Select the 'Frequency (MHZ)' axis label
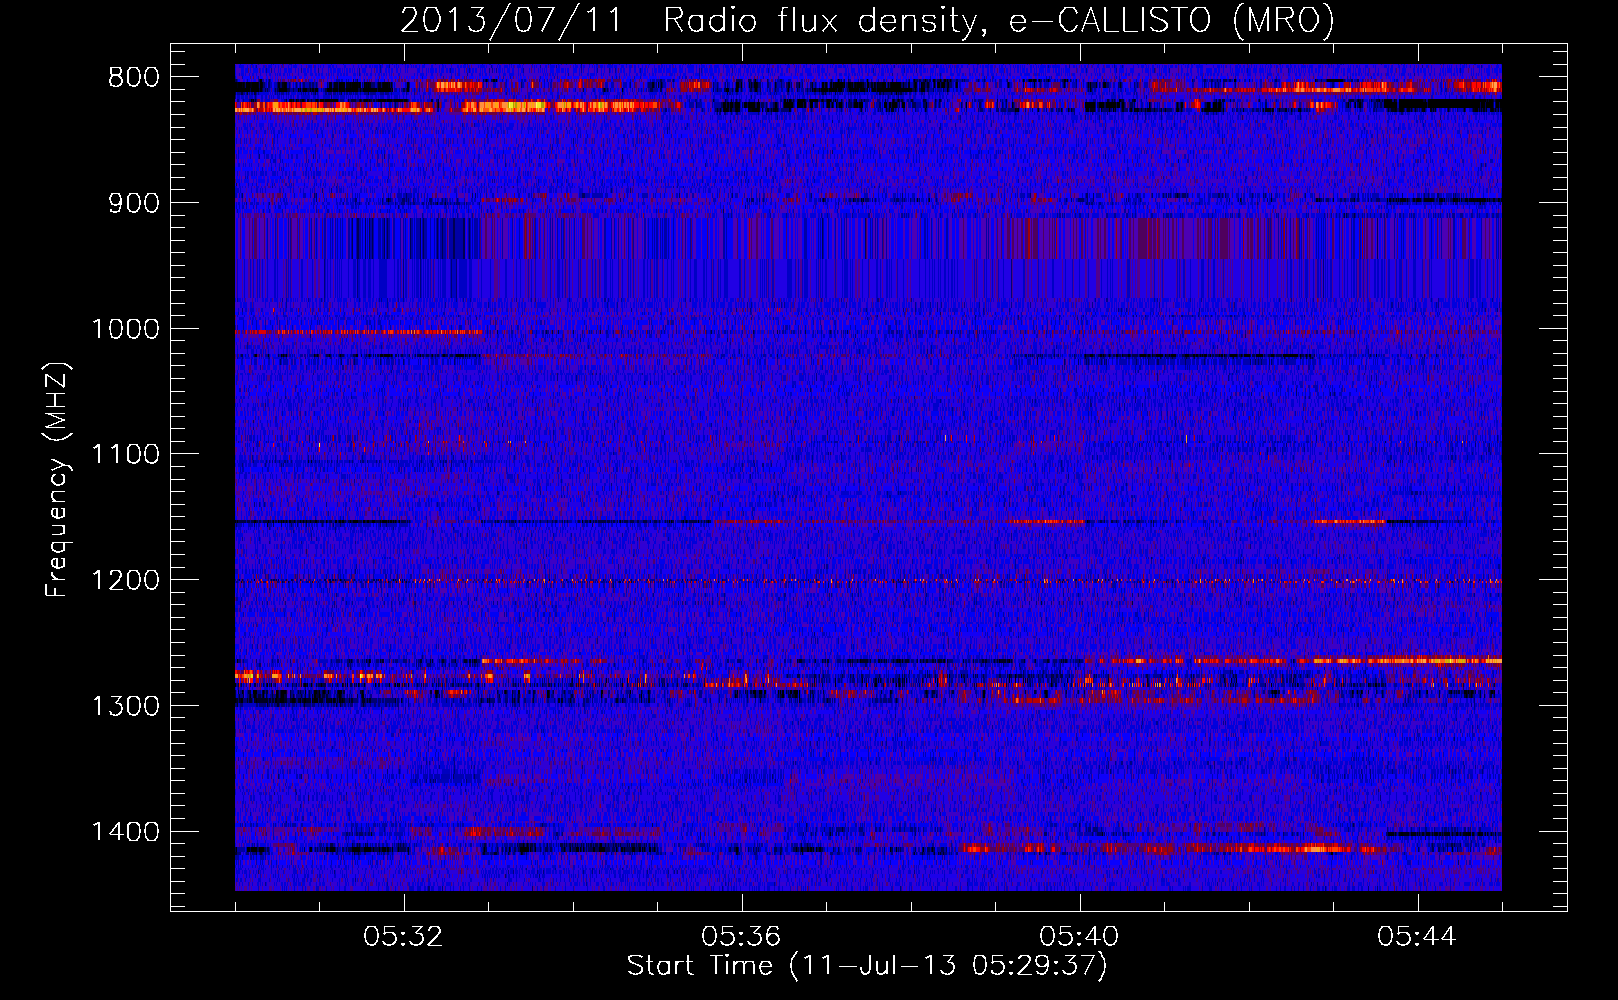 (x=58, y=480)
